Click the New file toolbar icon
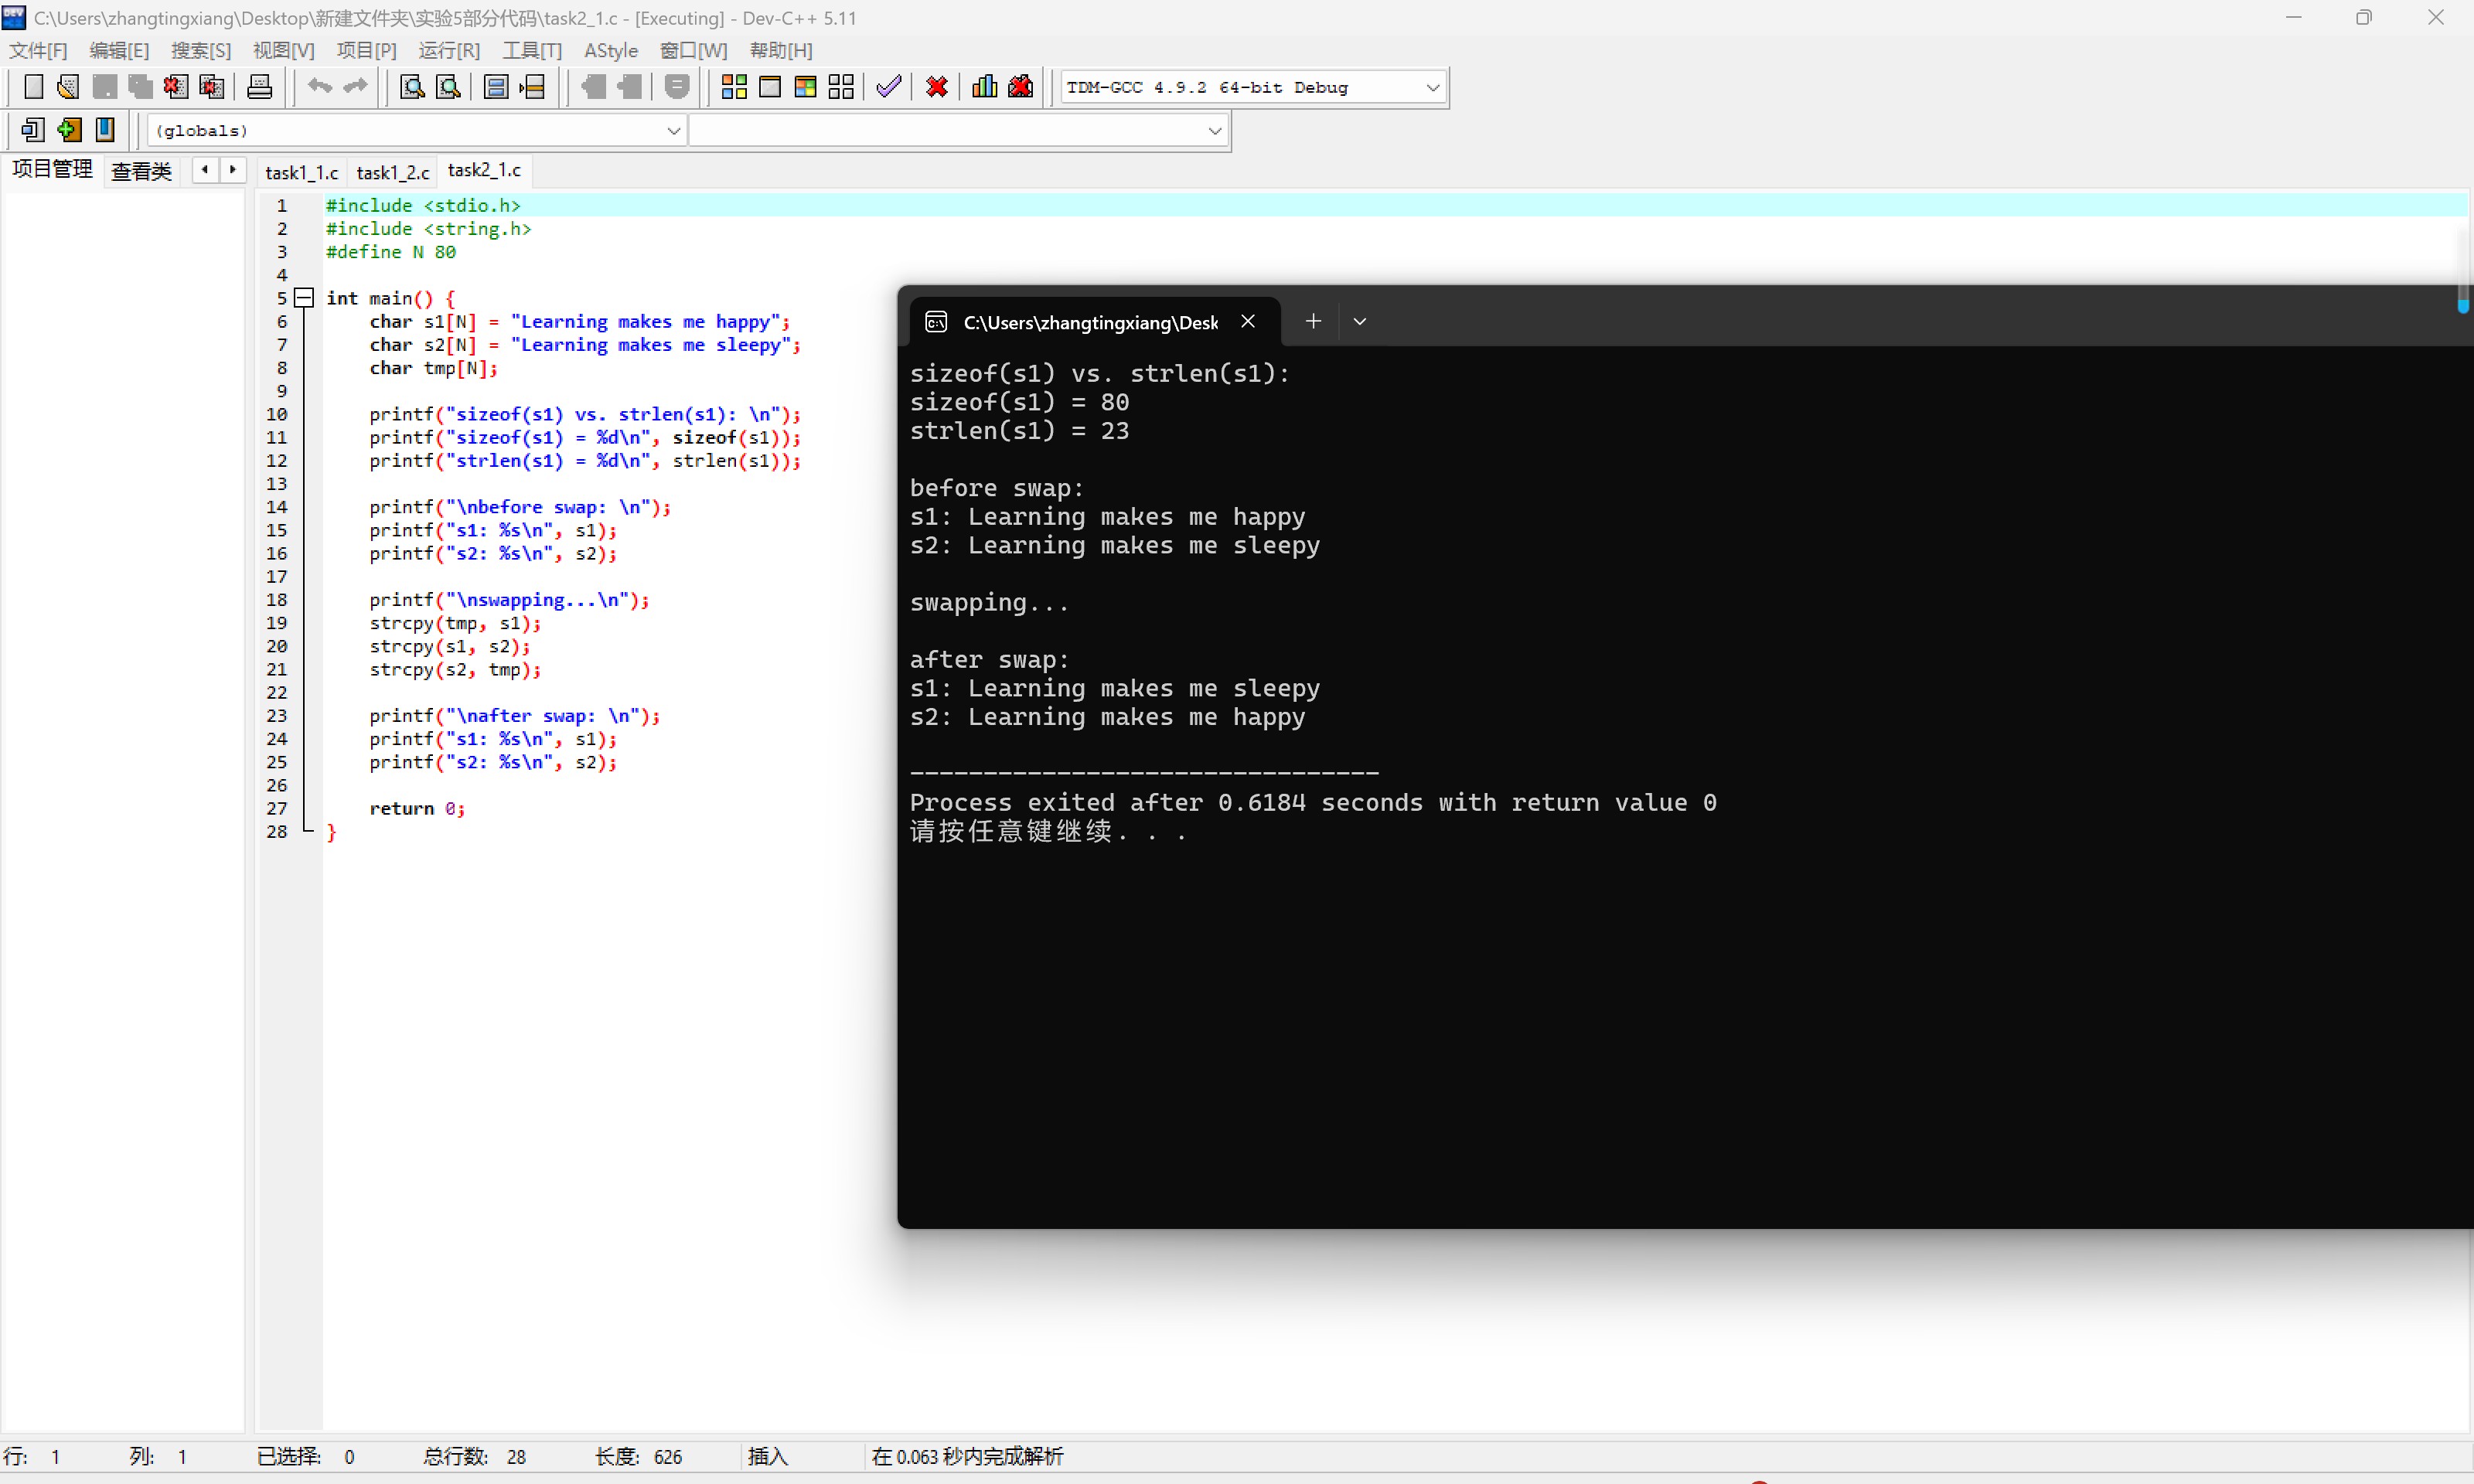The image size is (2474, 1484). click(33, 87)
